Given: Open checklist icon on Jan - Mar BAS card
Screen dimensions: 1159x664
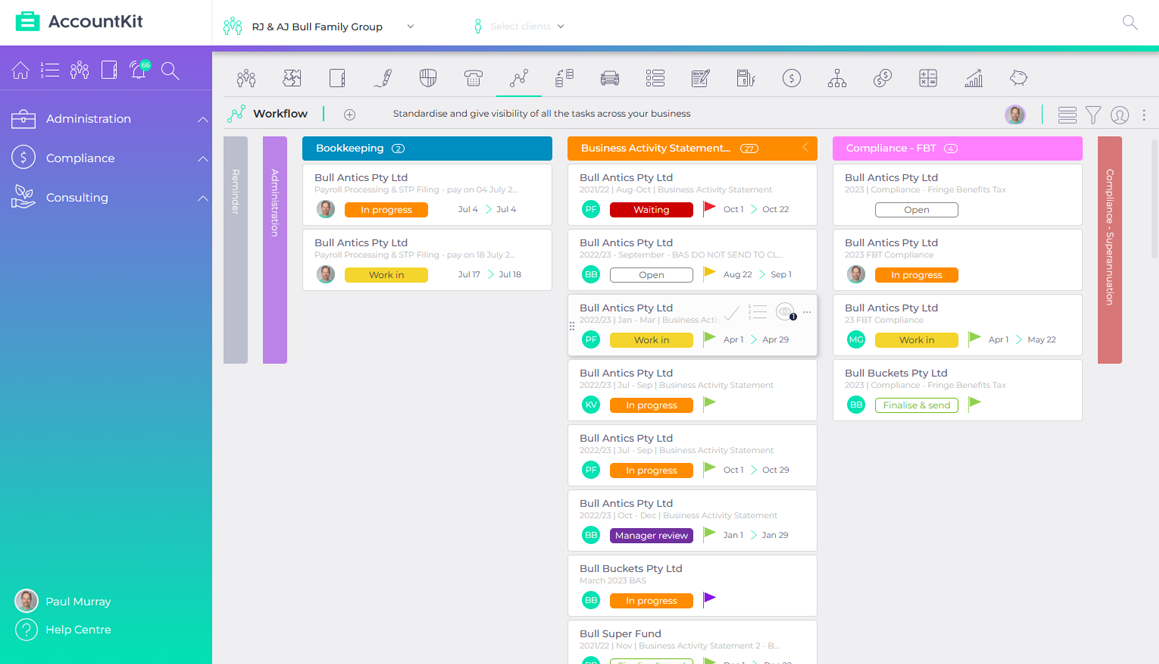Looking at the screenshot, I should [x=758, y=312].
